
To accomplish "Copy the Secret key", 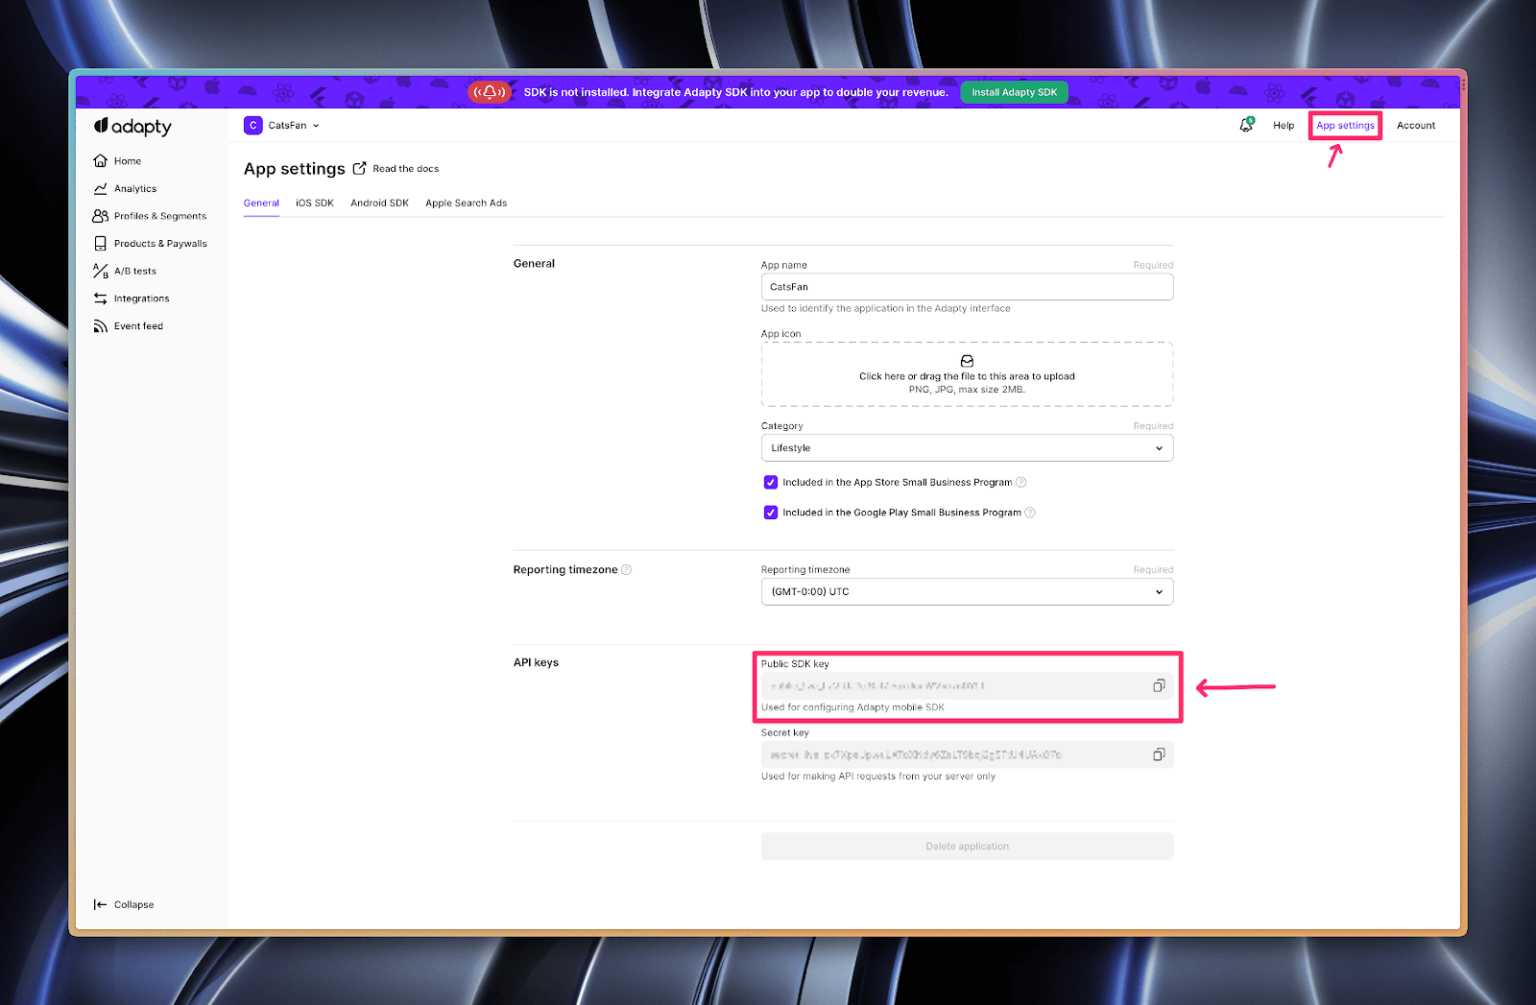I will coord(1158,755).
